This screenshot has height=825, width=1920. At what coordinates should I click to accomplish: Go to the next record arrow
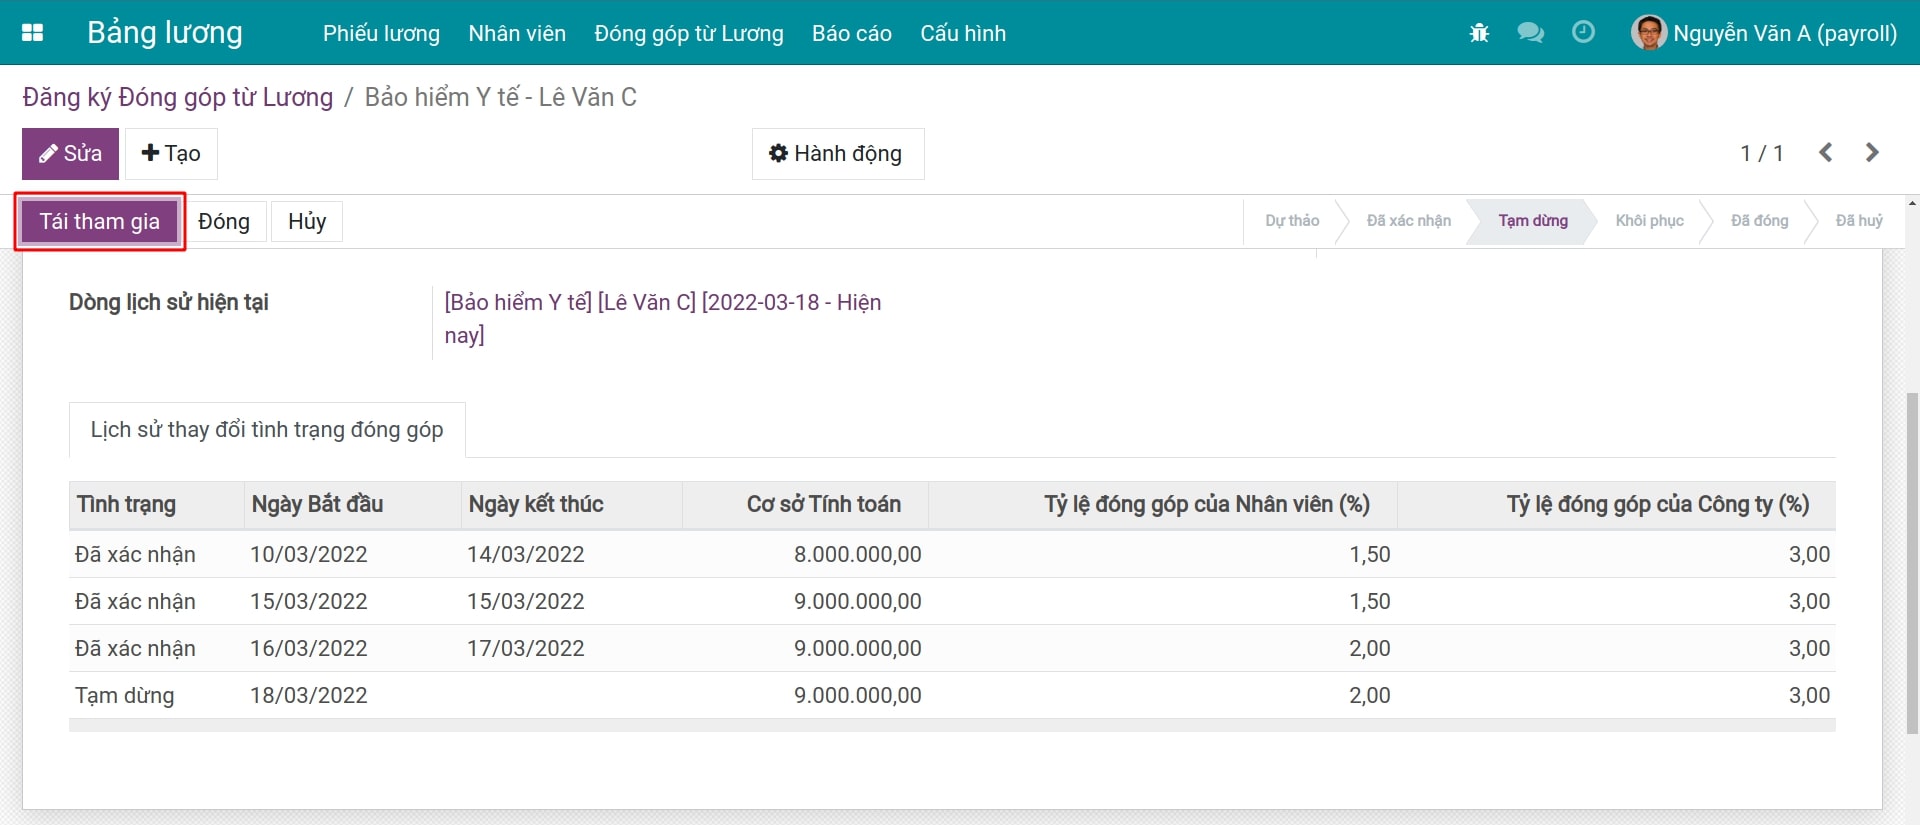[1872, 153]
